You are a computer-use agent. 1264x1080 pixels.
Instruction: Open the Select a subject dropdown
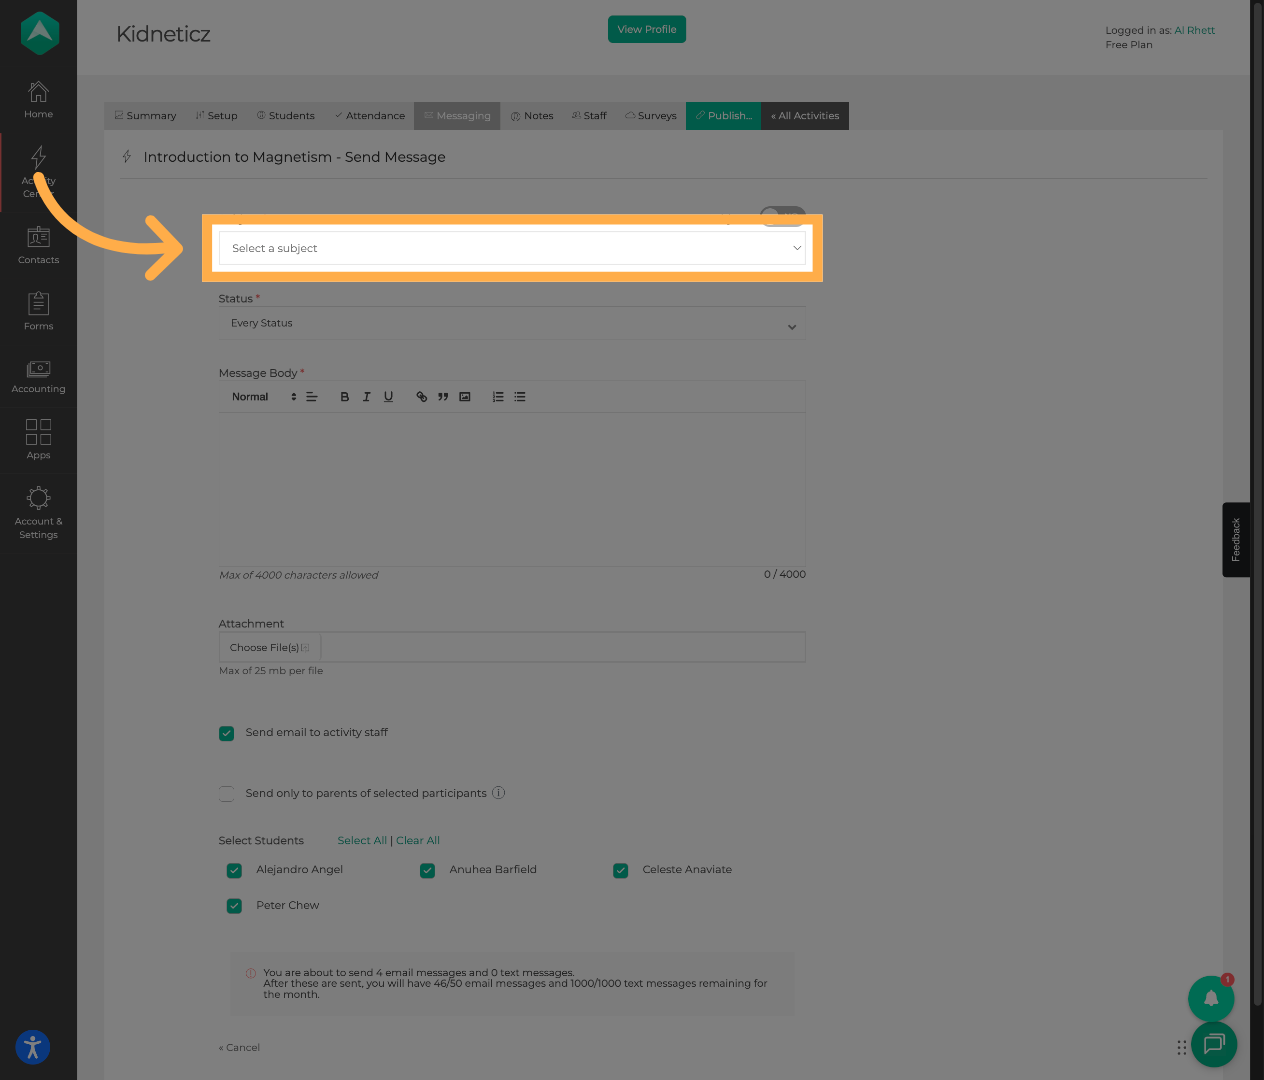[511, 248]
